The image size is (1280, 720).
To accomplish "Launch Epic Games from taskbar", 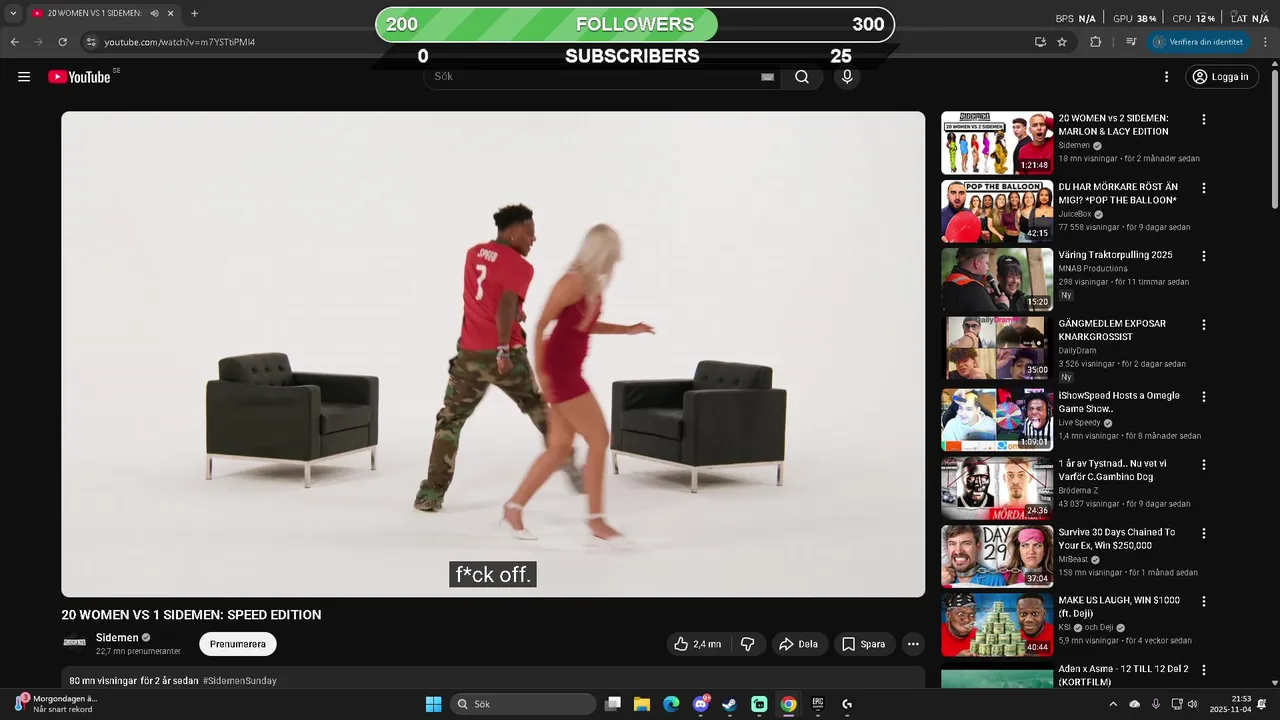I will (817, 704).
